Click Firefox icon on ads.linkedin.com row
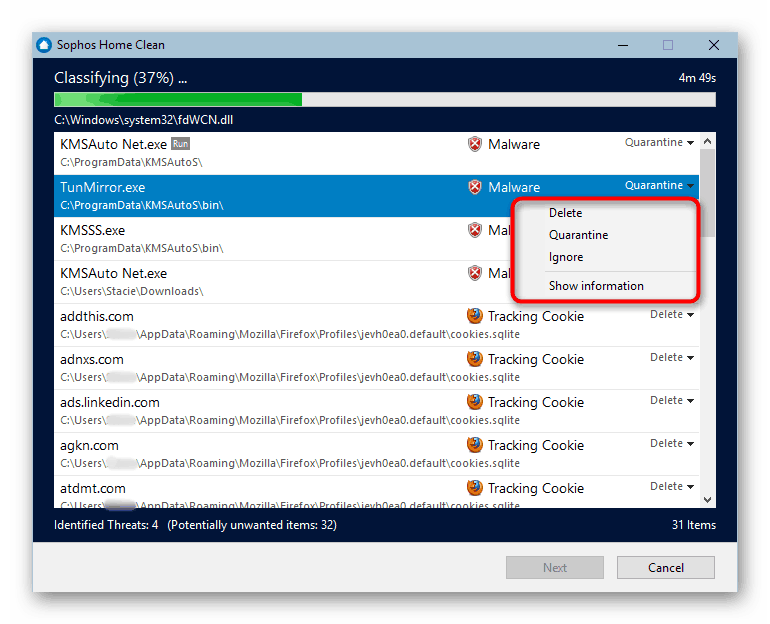Image resolution: width=770 pixels, height=624 pixels. [474, 402]
